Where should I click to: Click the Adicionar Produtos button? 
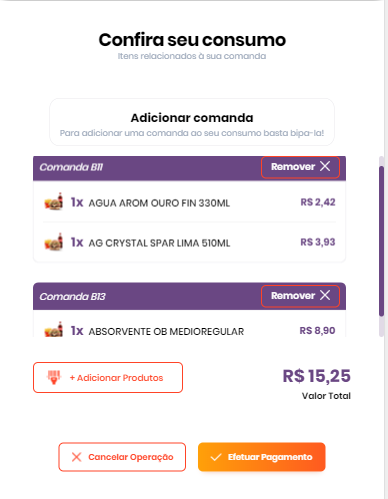[108, 377]
